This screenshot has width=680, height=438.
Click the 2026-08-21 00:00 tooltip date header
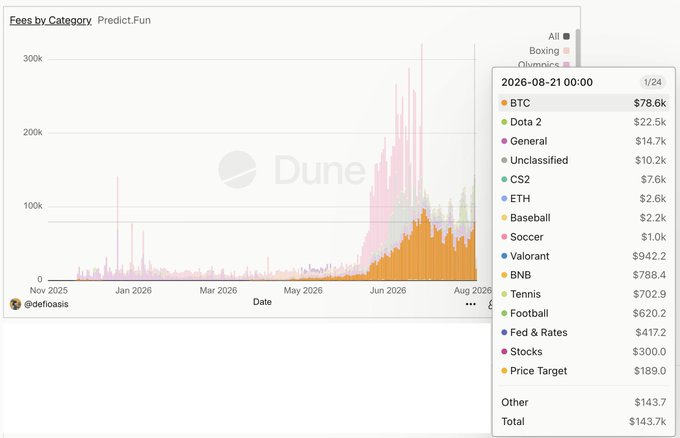coord(547,82)
